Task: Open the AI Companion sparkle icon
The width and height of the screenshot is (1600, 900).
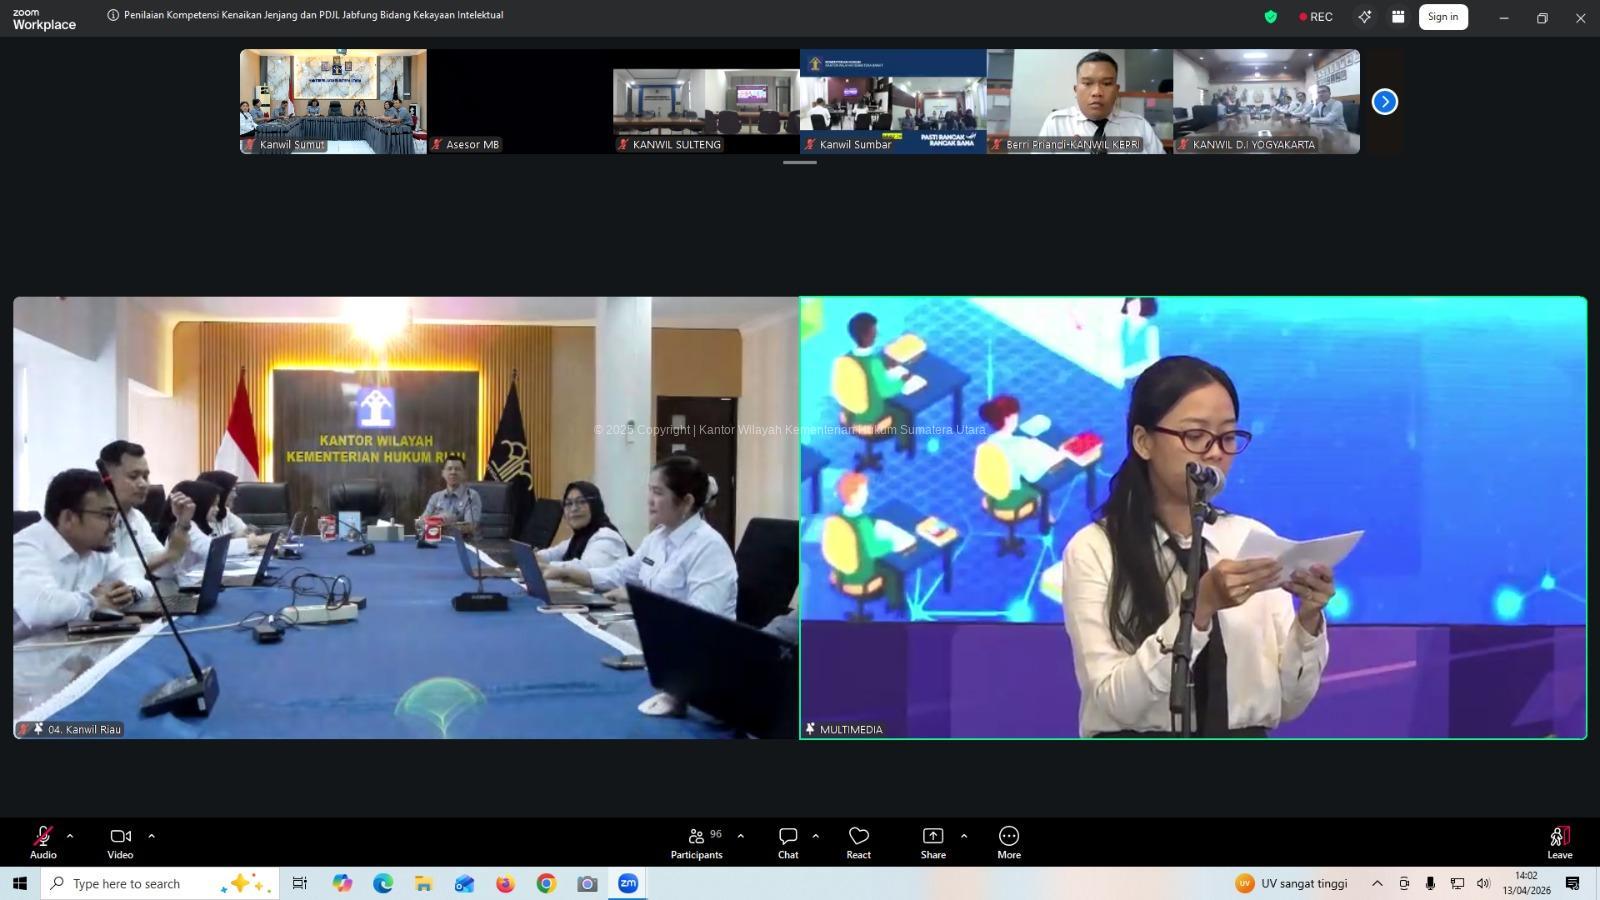Action: tap(1364, 17)
